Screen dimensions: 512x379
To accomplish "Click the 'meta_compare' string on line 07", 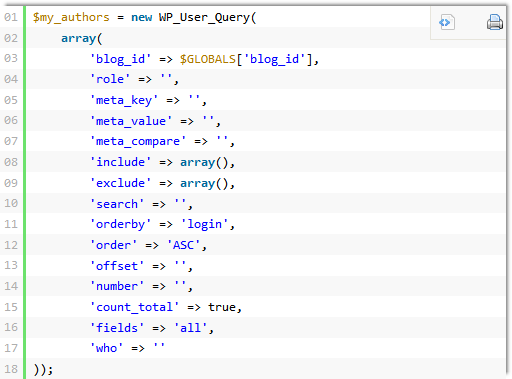I will coord(138,142).
